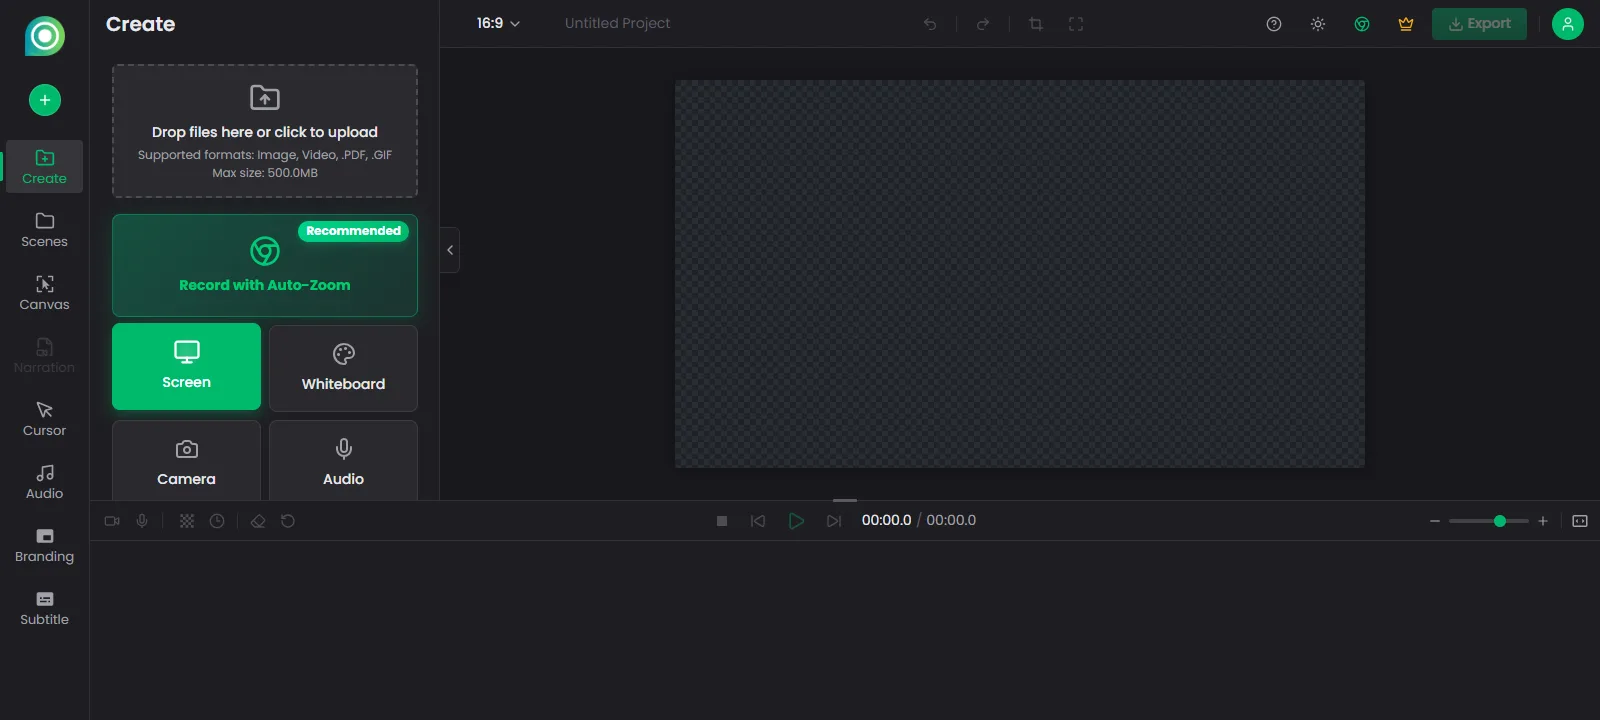Click the app logo in the sidebar
The image size is (1600, 720).
pos(44,36)
